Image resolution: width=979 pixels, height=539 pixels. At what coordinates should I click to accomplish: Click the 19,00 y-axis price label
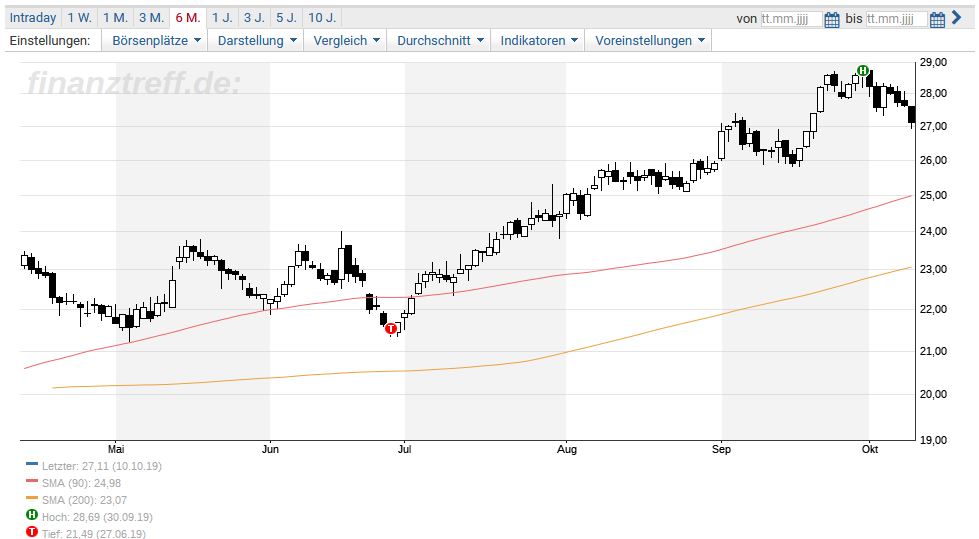coord(933,440)
